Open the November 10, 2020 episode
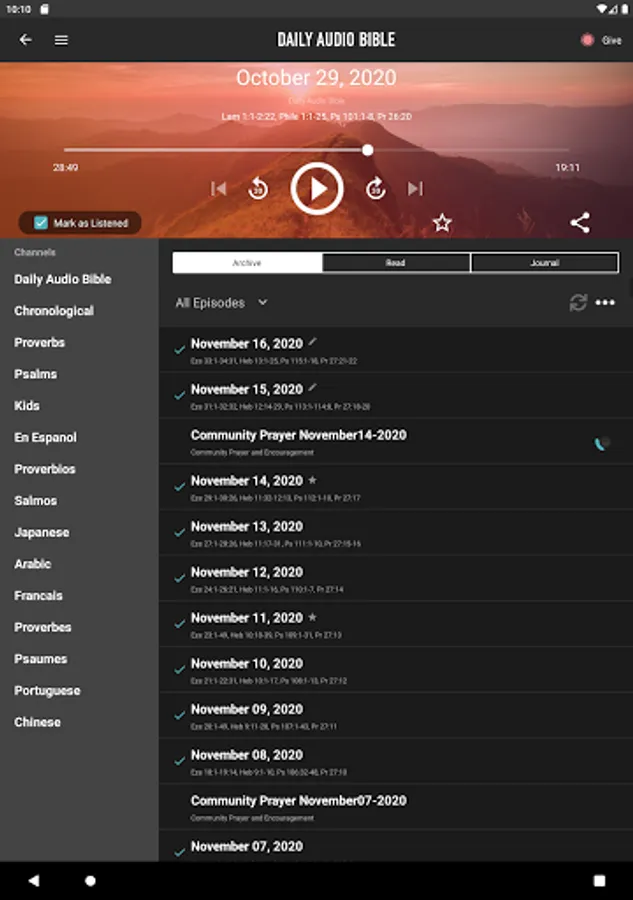Screen dimensions: 633x900 [396, 670]
